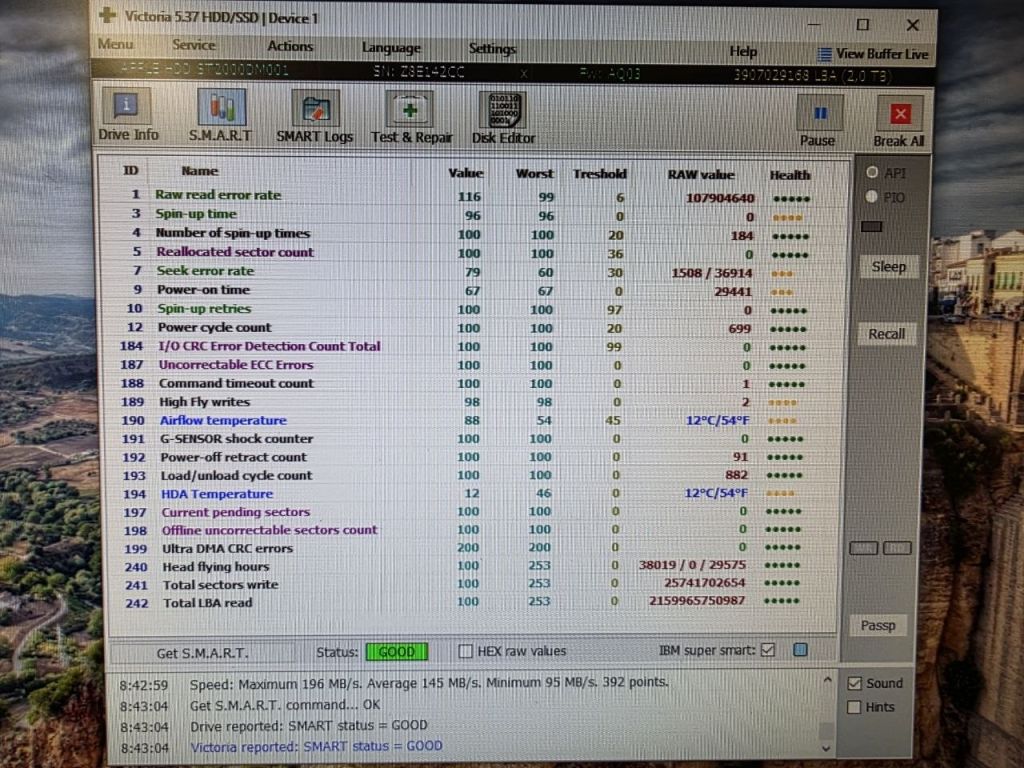The width and height of the screenshot is (1024, 768).
Task: Switch to Test & Repair icon
Action: (x=410, y=110)
